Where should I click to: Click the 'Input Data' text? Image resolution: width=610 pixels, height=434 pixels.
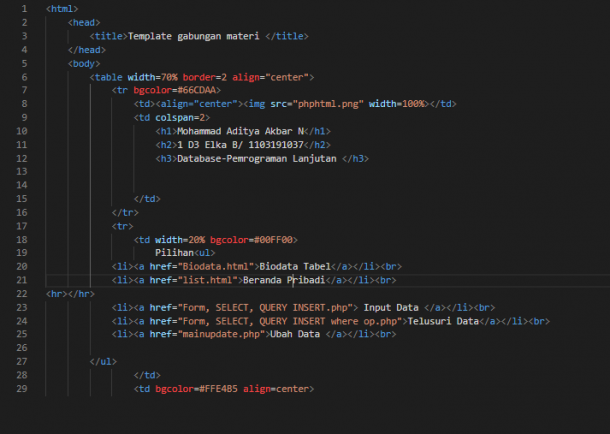[391, 308]
